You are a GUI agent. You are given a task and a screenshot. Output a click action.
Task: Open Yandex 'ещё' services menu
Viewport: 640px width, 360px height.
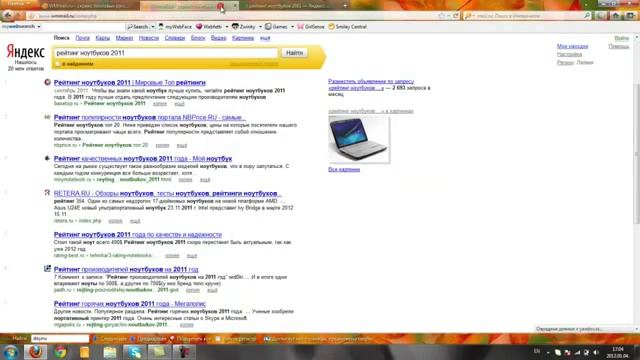point(265,38)
